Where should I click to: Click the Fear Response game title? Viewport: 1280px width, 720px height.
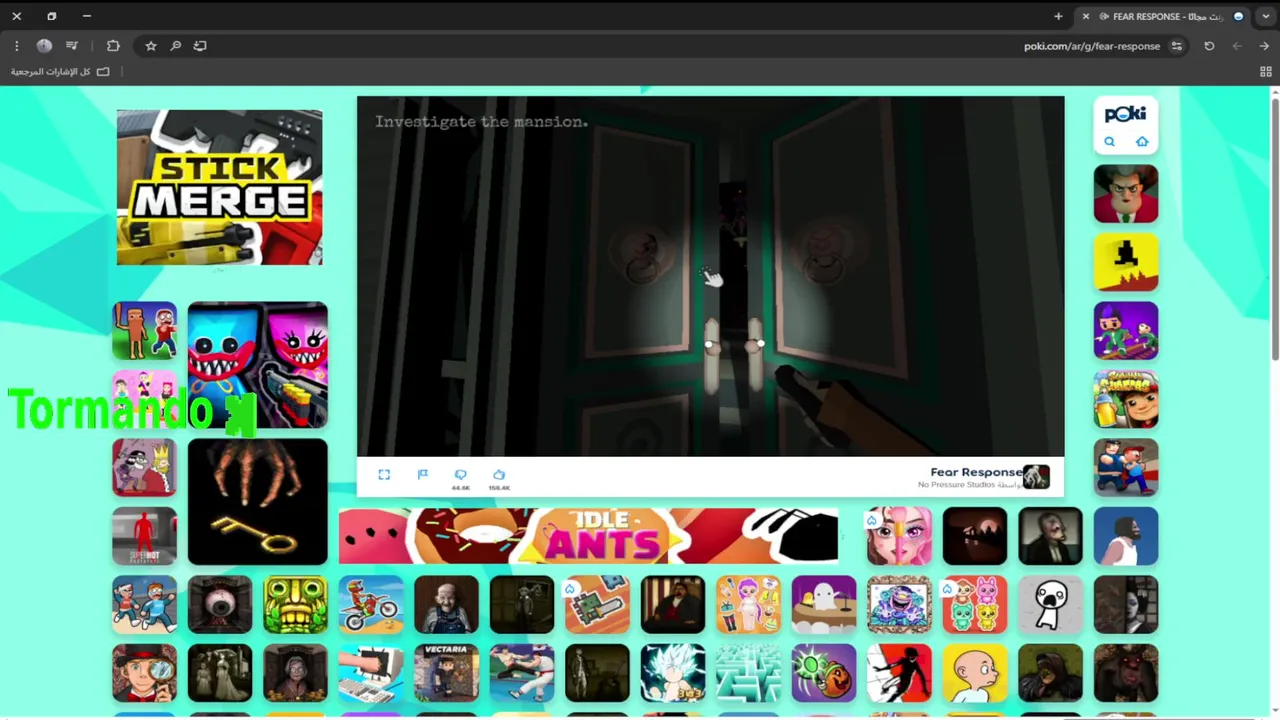(x=976, y=472)
